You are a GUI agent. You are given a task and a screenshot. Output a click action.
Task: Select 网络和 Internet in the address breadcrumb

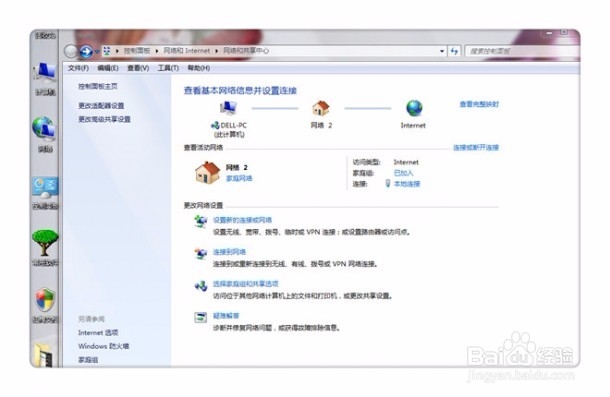click(186, 51)
